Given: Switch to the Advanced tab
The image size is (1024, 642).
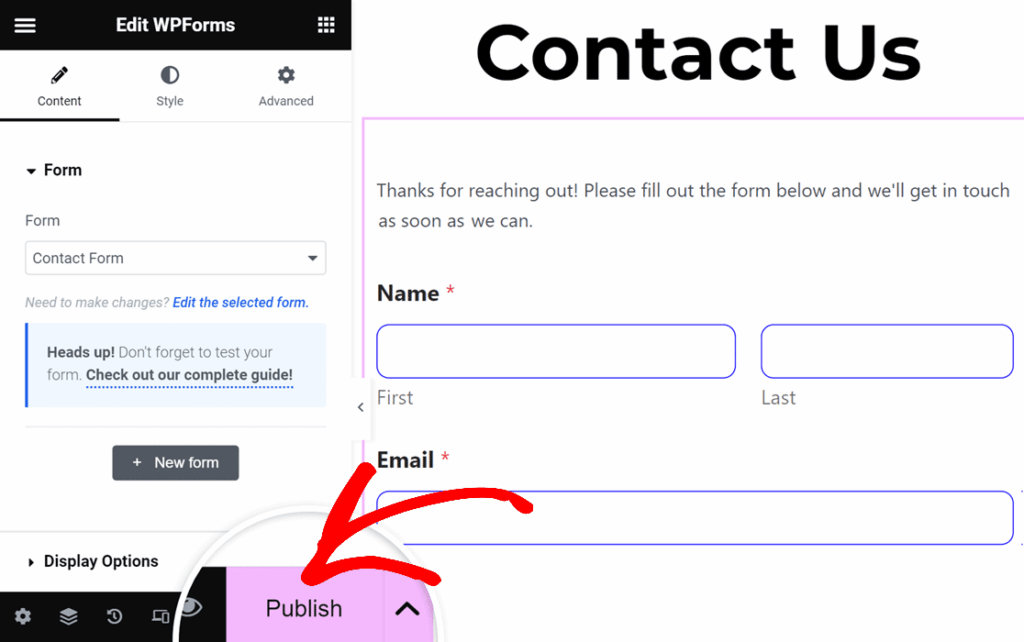Looking at the screenshot, I should click(x=285, y=86).
